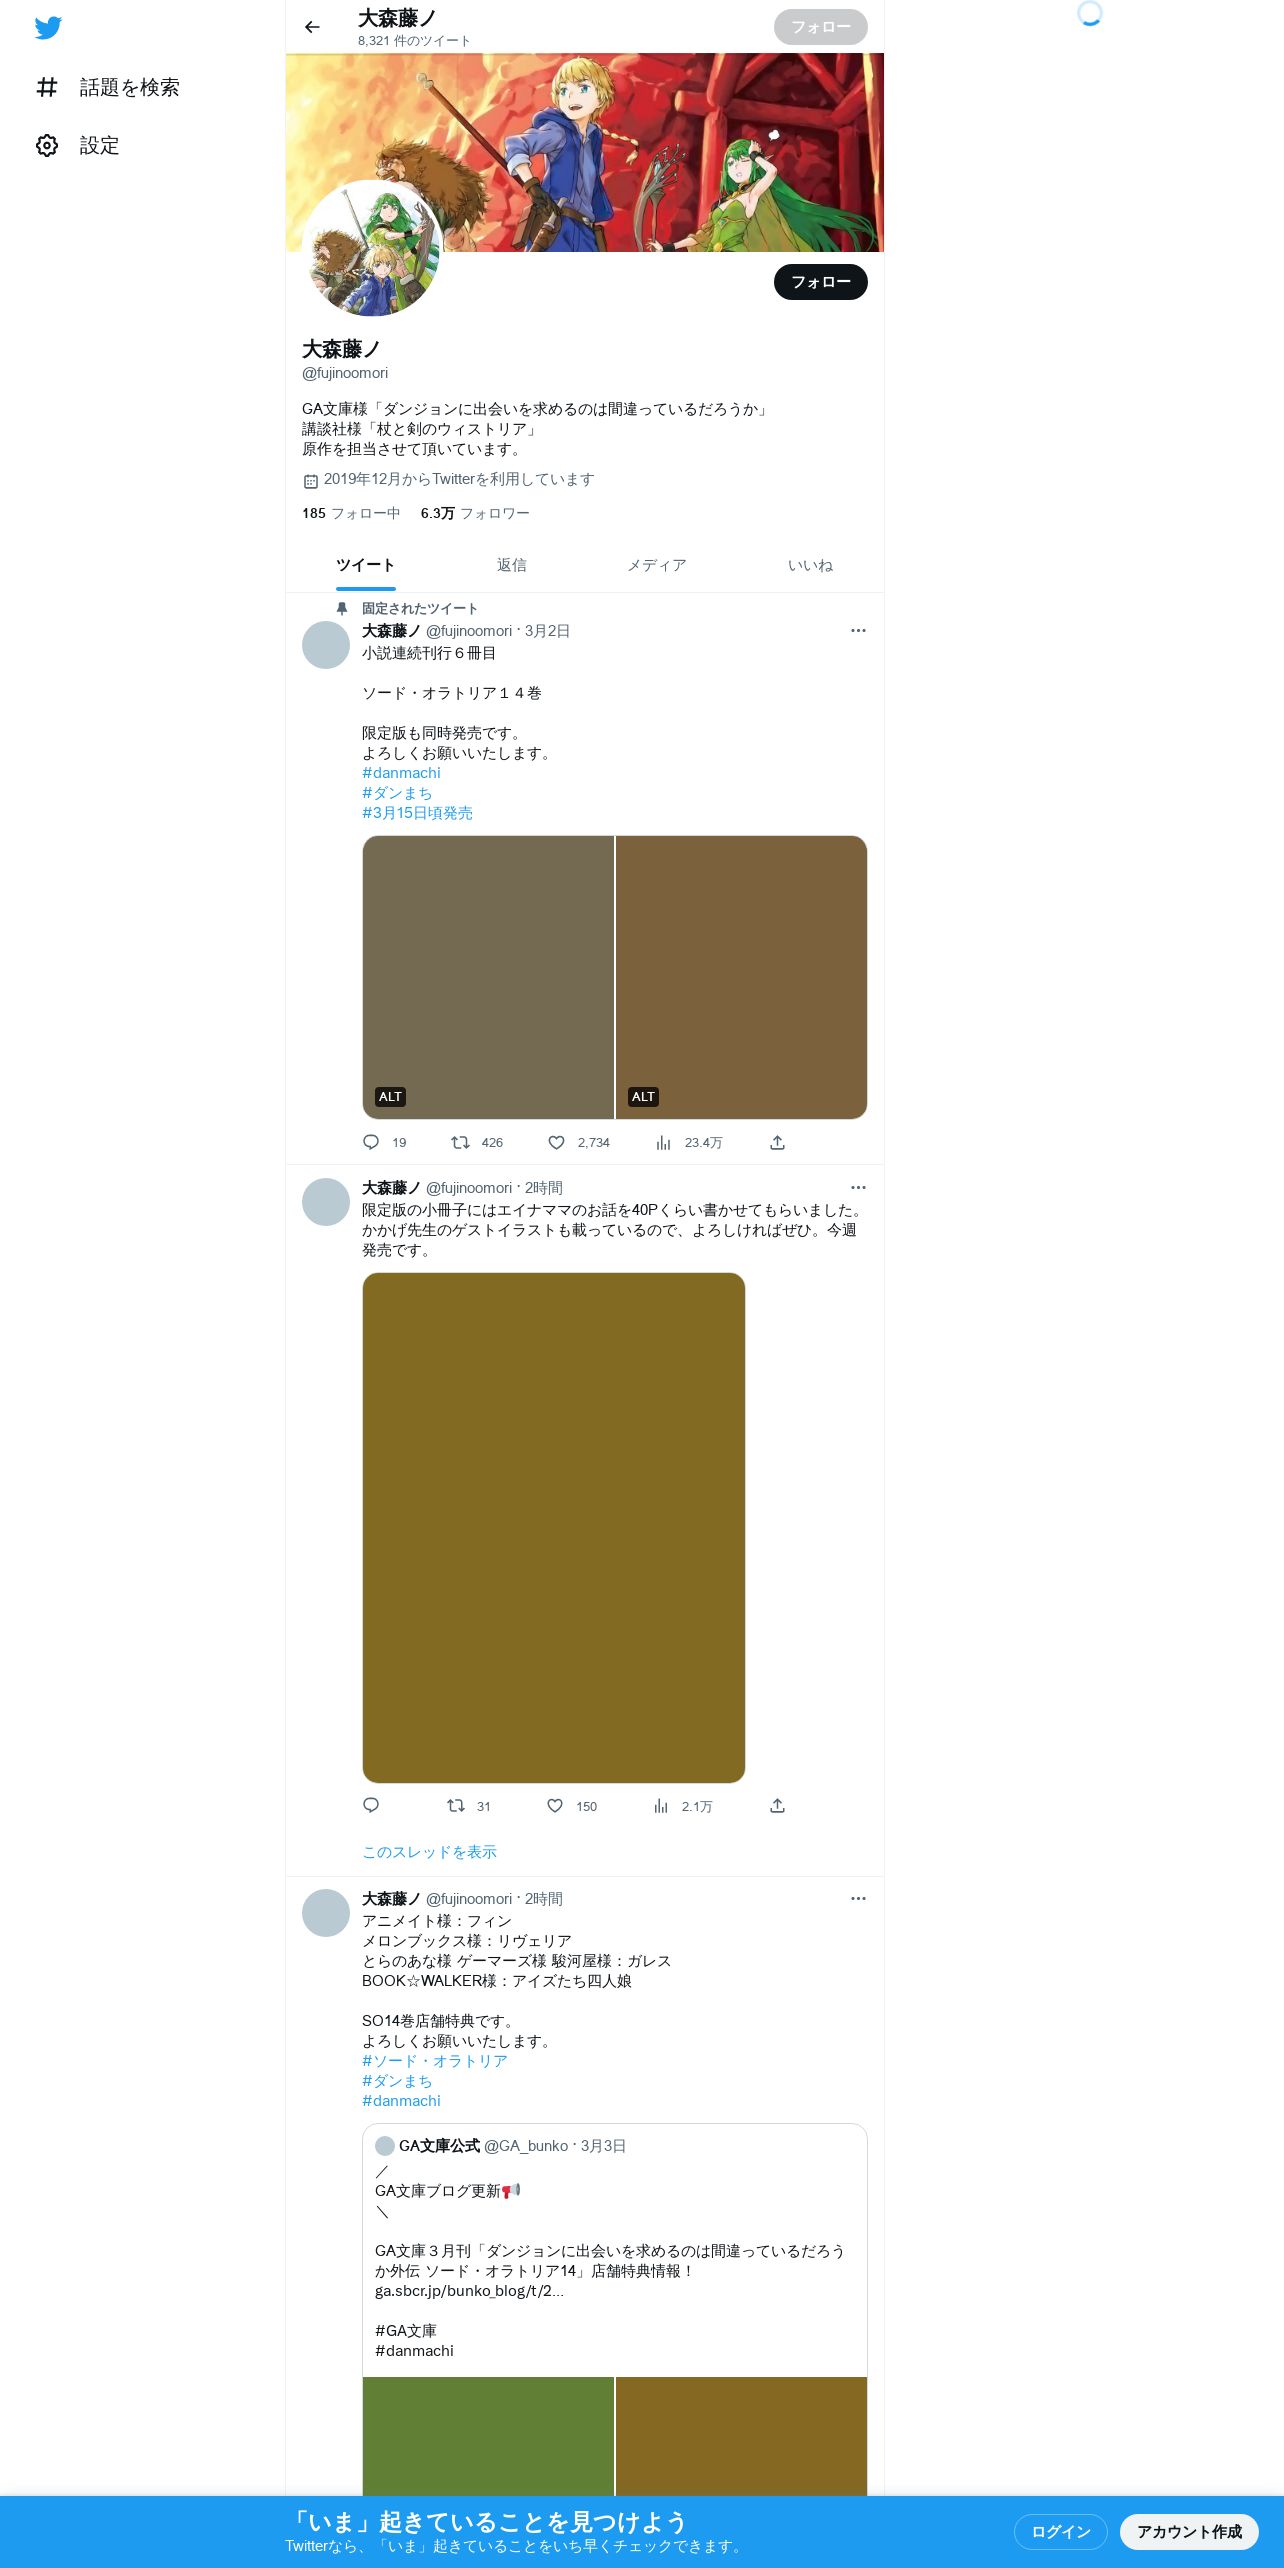Go back using the arrow icon
The image size is (1284, 2568).
312,27
